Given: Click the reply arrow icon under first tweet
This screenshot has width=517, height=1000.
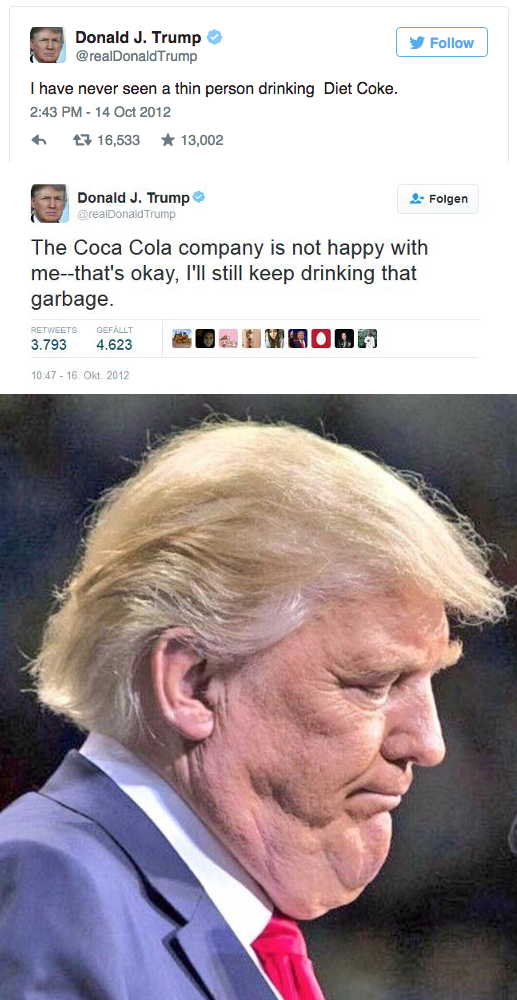Looking at the screenshot, I should (39, 140).
